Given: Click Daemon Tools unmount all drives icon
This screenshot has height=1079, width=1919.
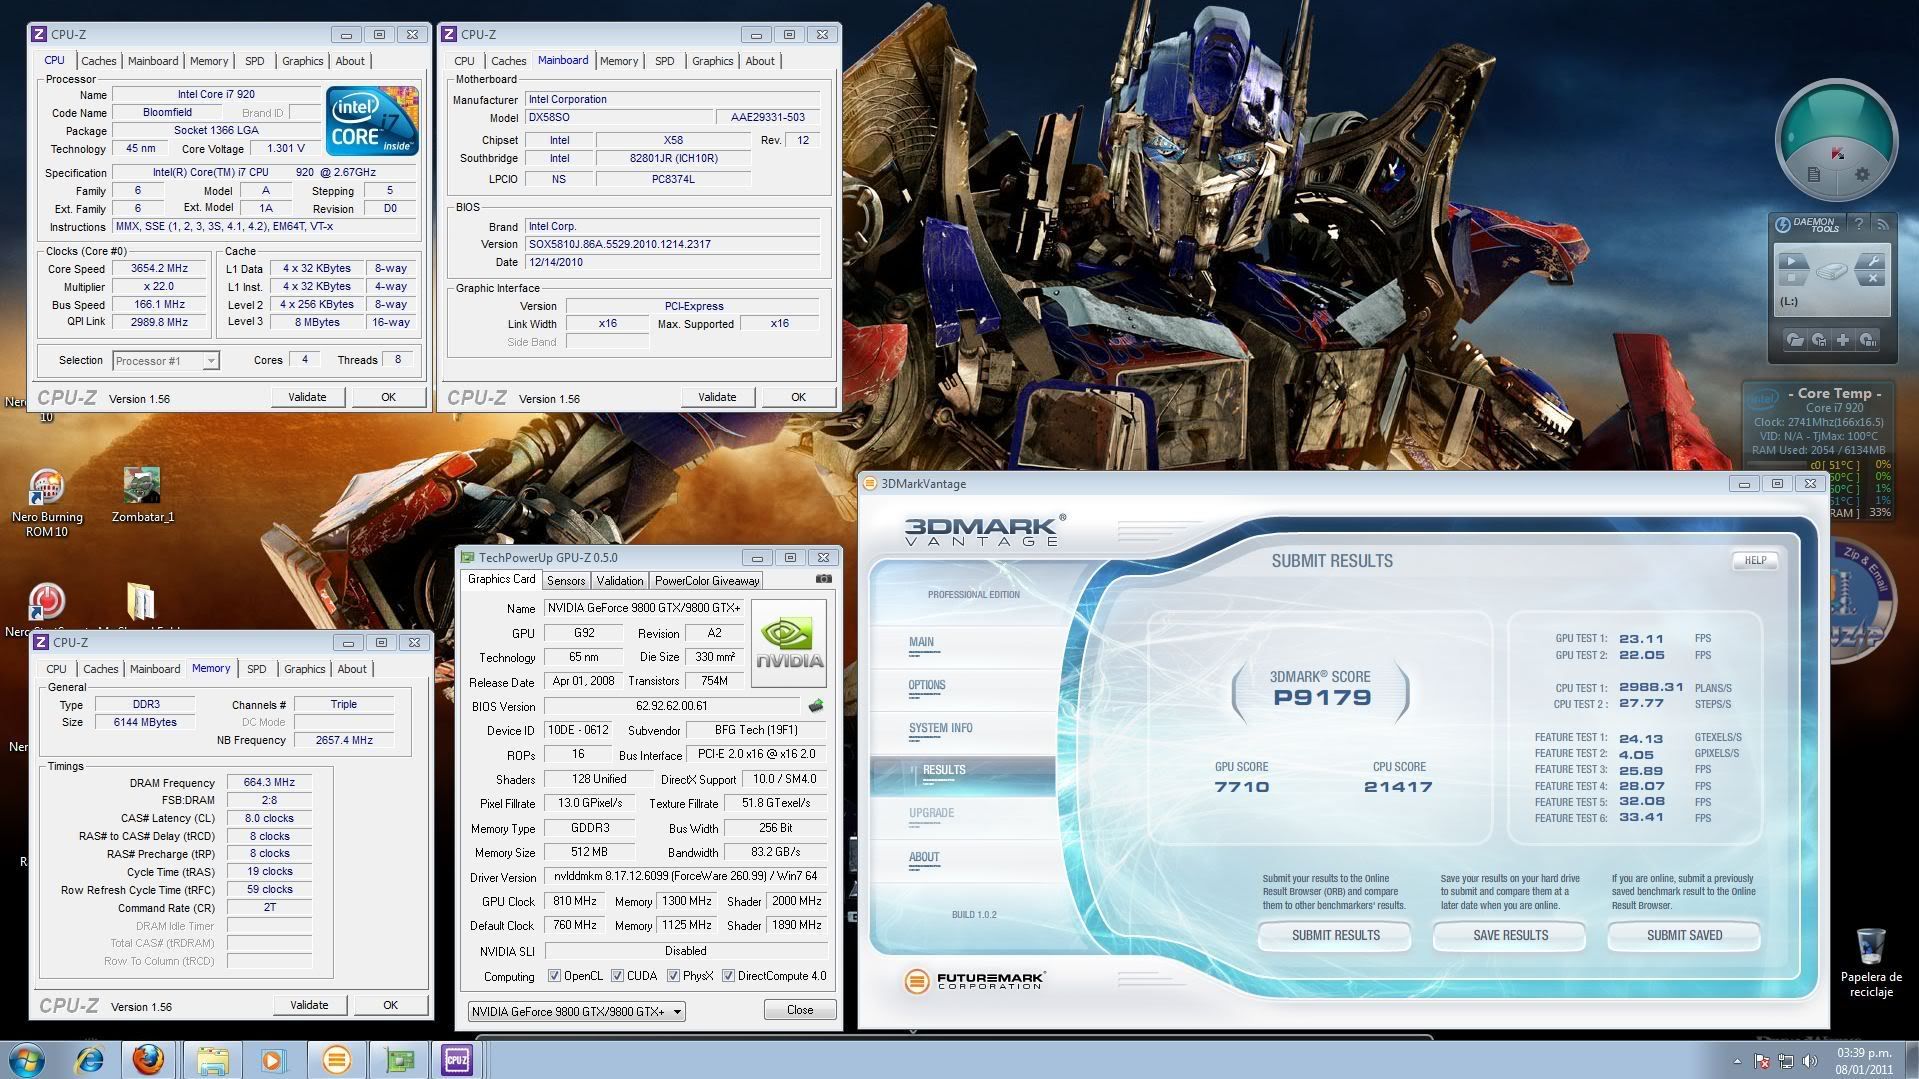Looking at the screenshot, I should click(1867, 340).
